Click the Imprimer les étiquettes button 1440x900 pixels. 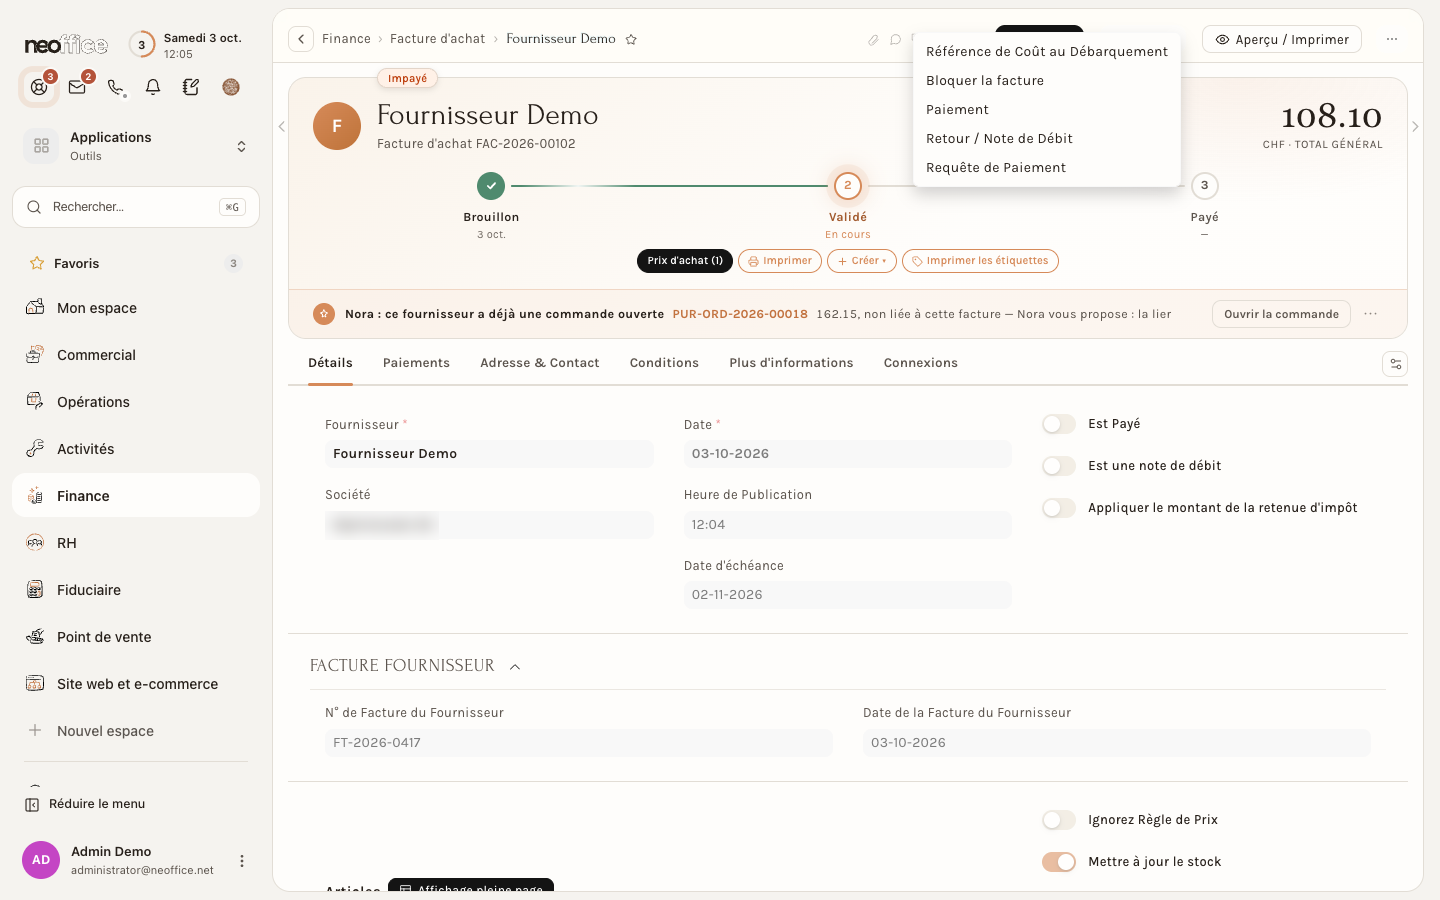coord(980,261)
